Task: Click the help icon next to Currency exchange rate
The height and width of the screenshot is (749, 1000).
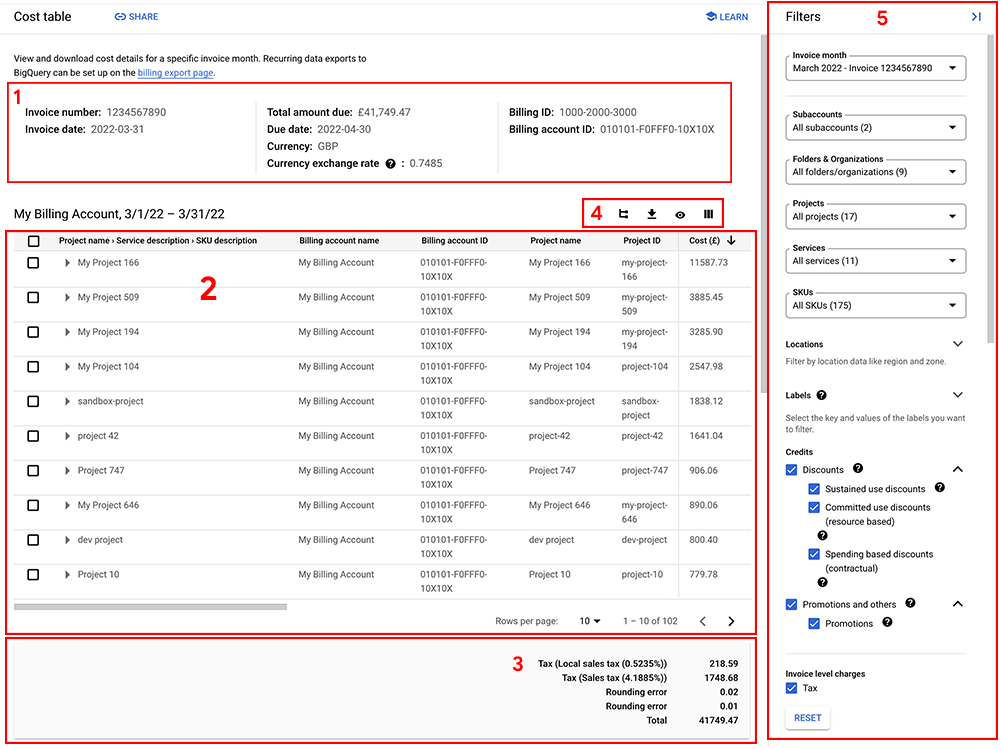Action: (x=390, y=164)
